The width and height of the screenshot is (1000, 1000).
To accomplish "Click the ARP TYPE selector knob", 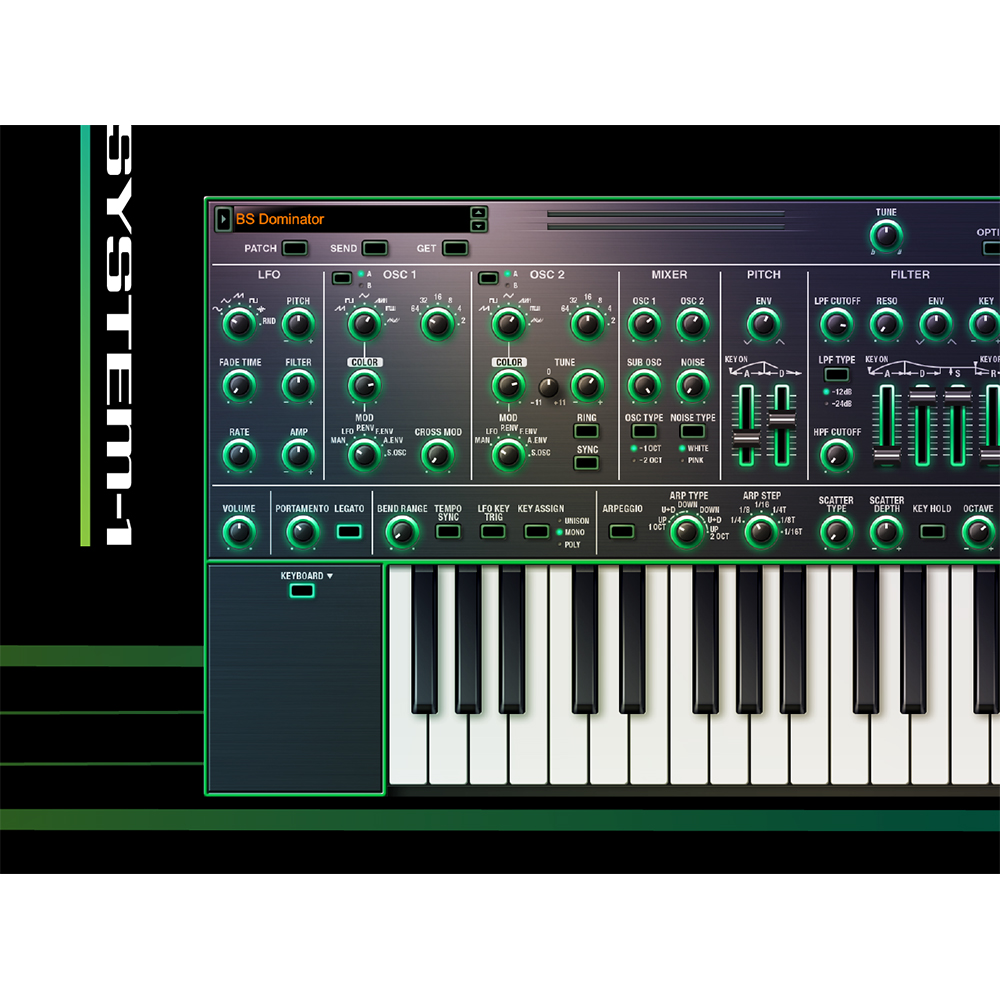I will 686,531.
